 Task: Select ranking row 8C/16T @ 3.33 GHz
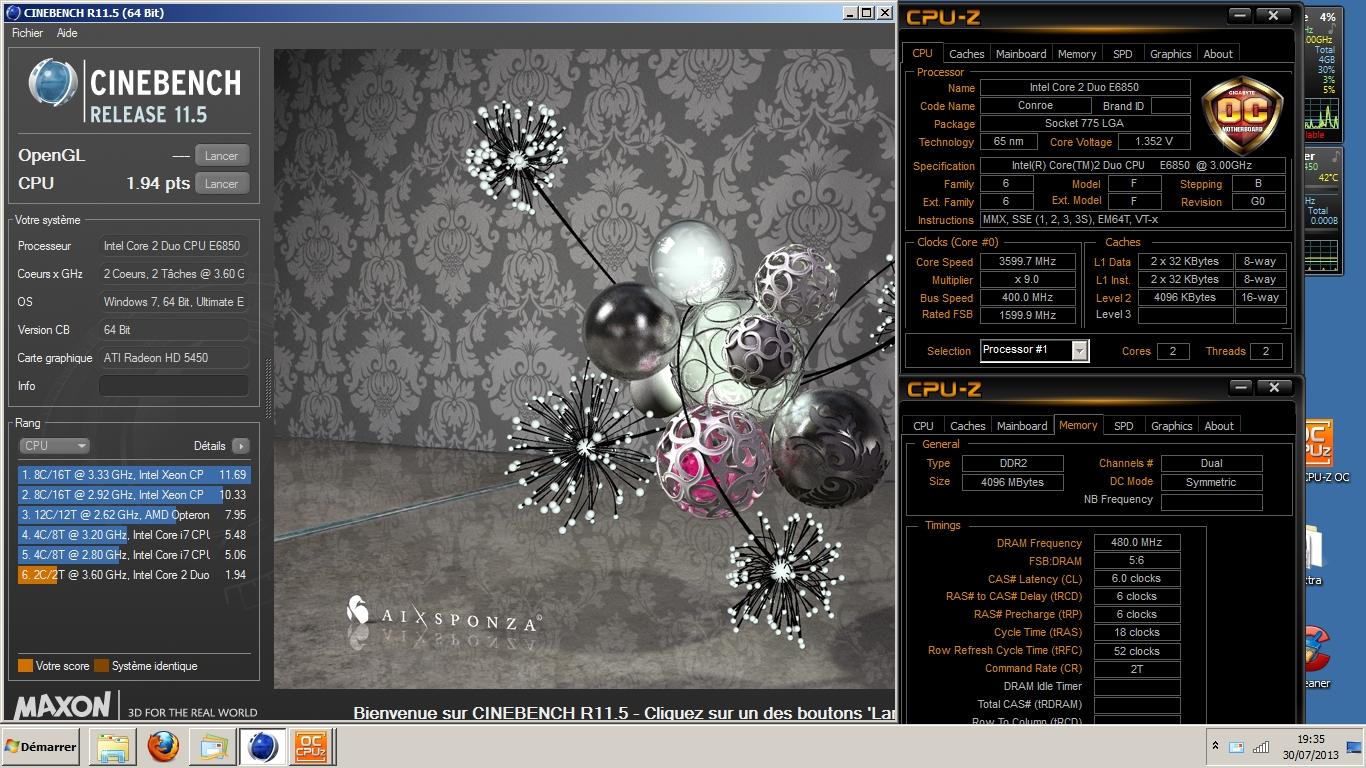tap(134, 475)
